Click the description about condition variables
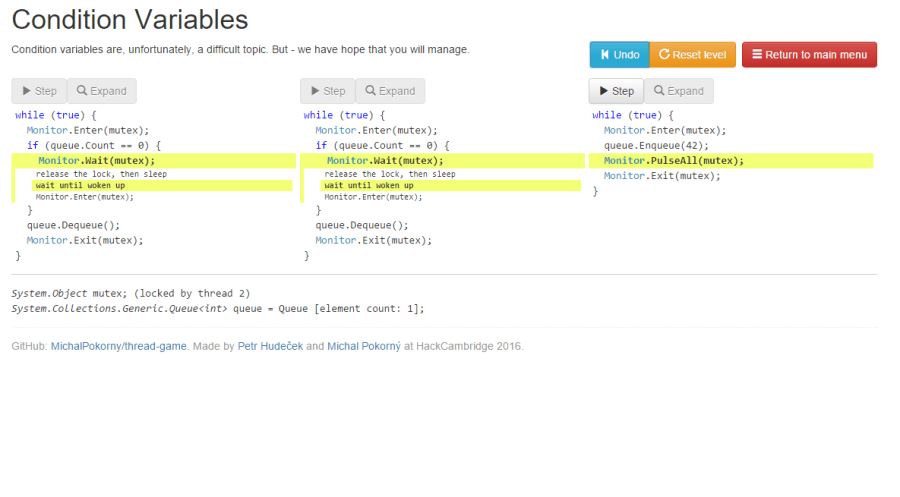This screenshot has height=497, width=900. click(x=240, y=49)
